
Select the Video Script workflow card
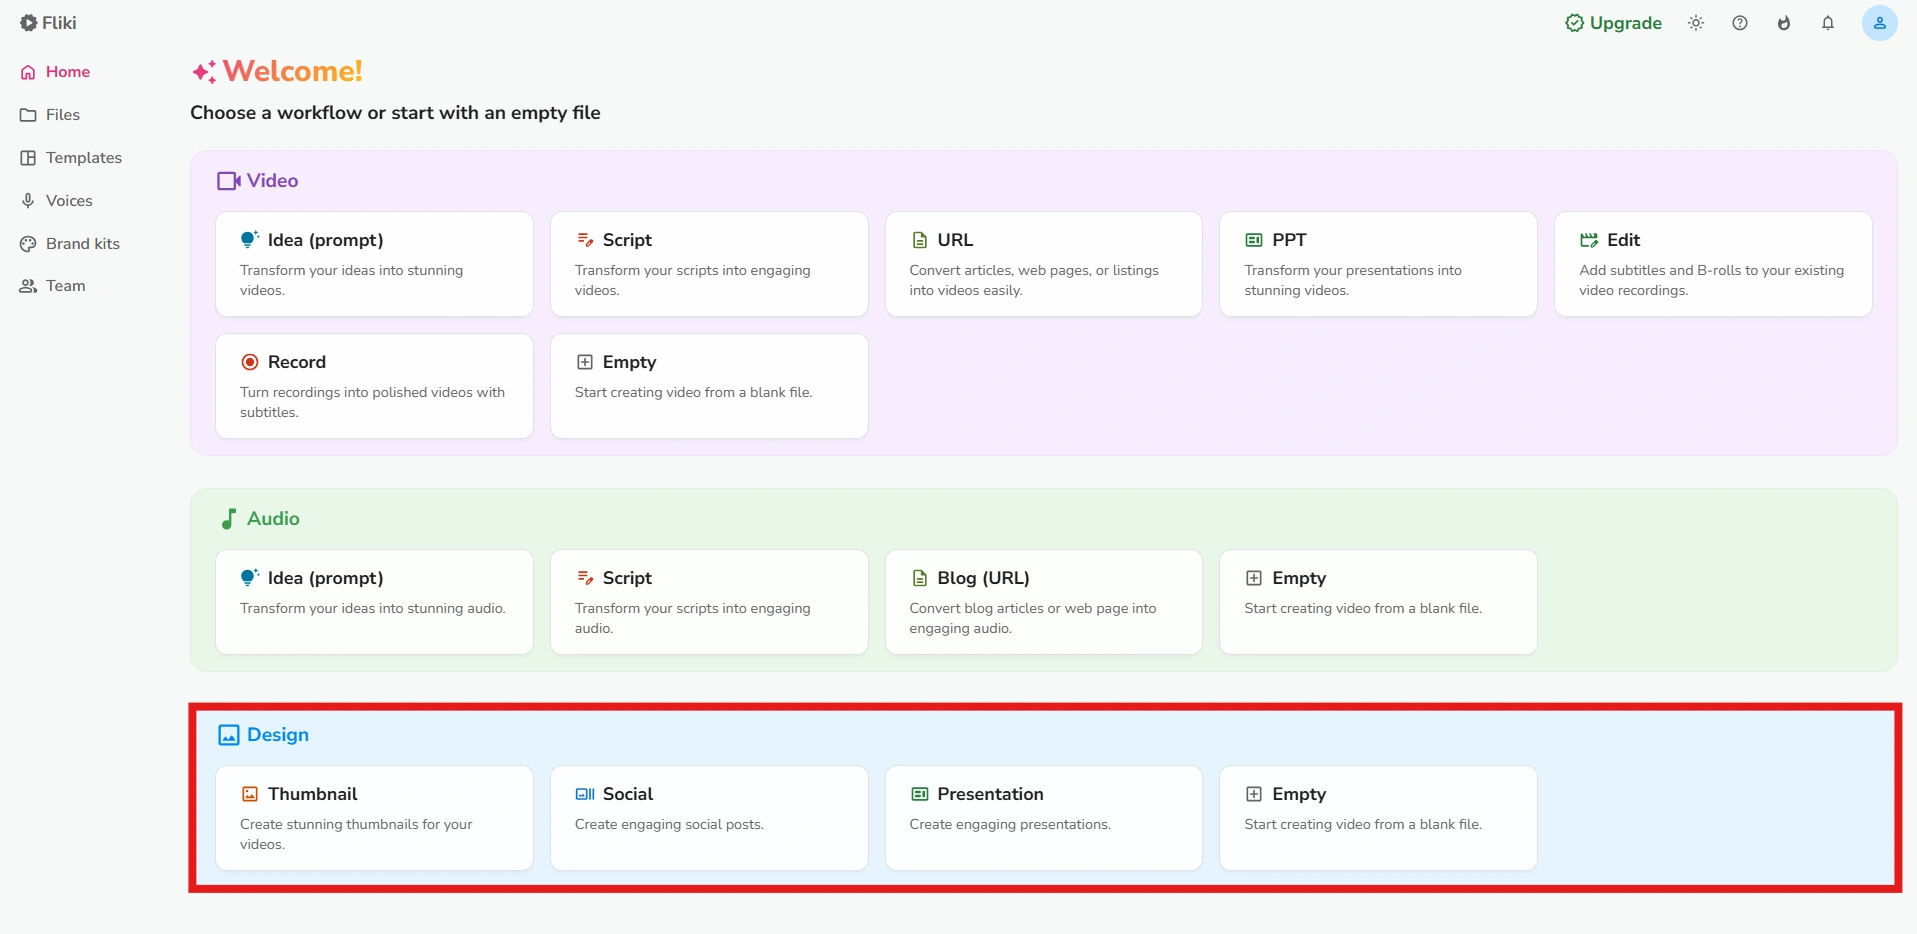(x=709, y=264)
